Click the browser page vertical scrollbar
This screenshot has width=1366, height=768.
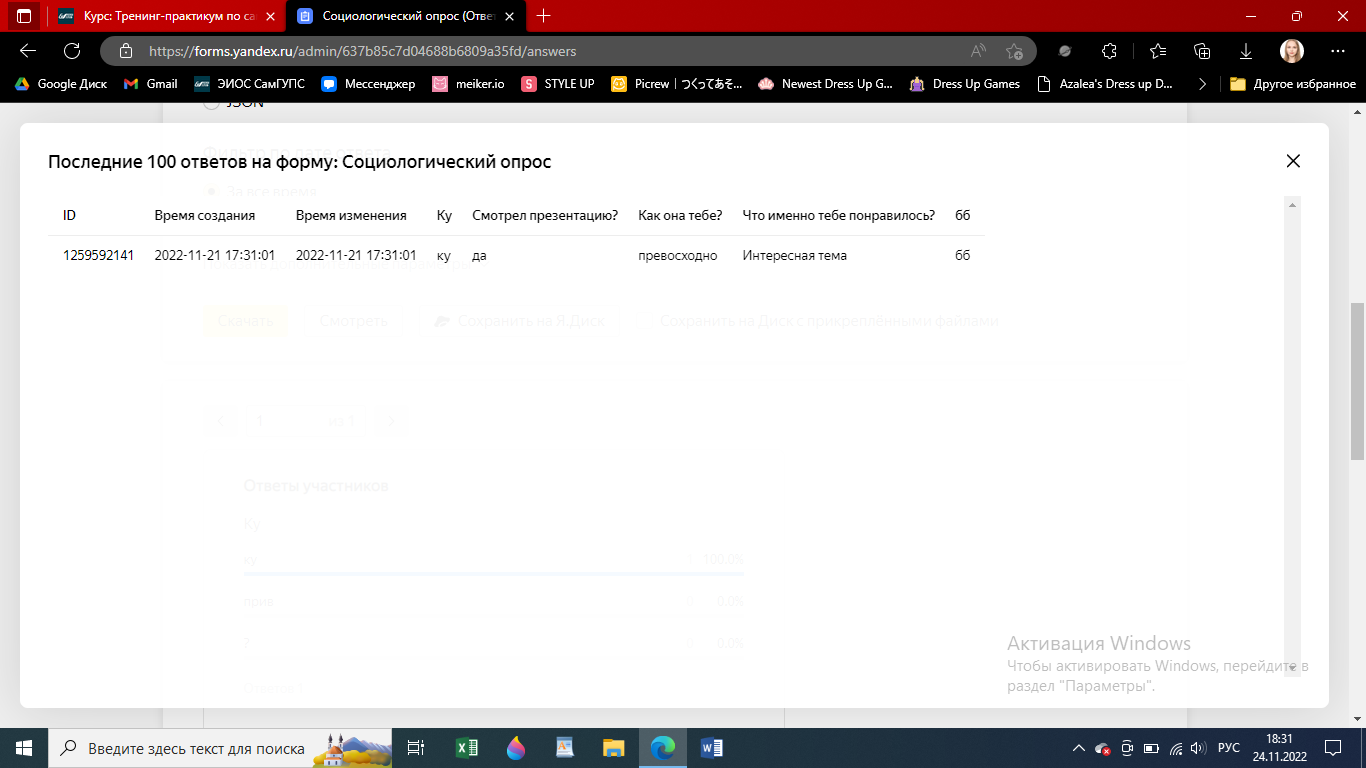point(1357,380)
